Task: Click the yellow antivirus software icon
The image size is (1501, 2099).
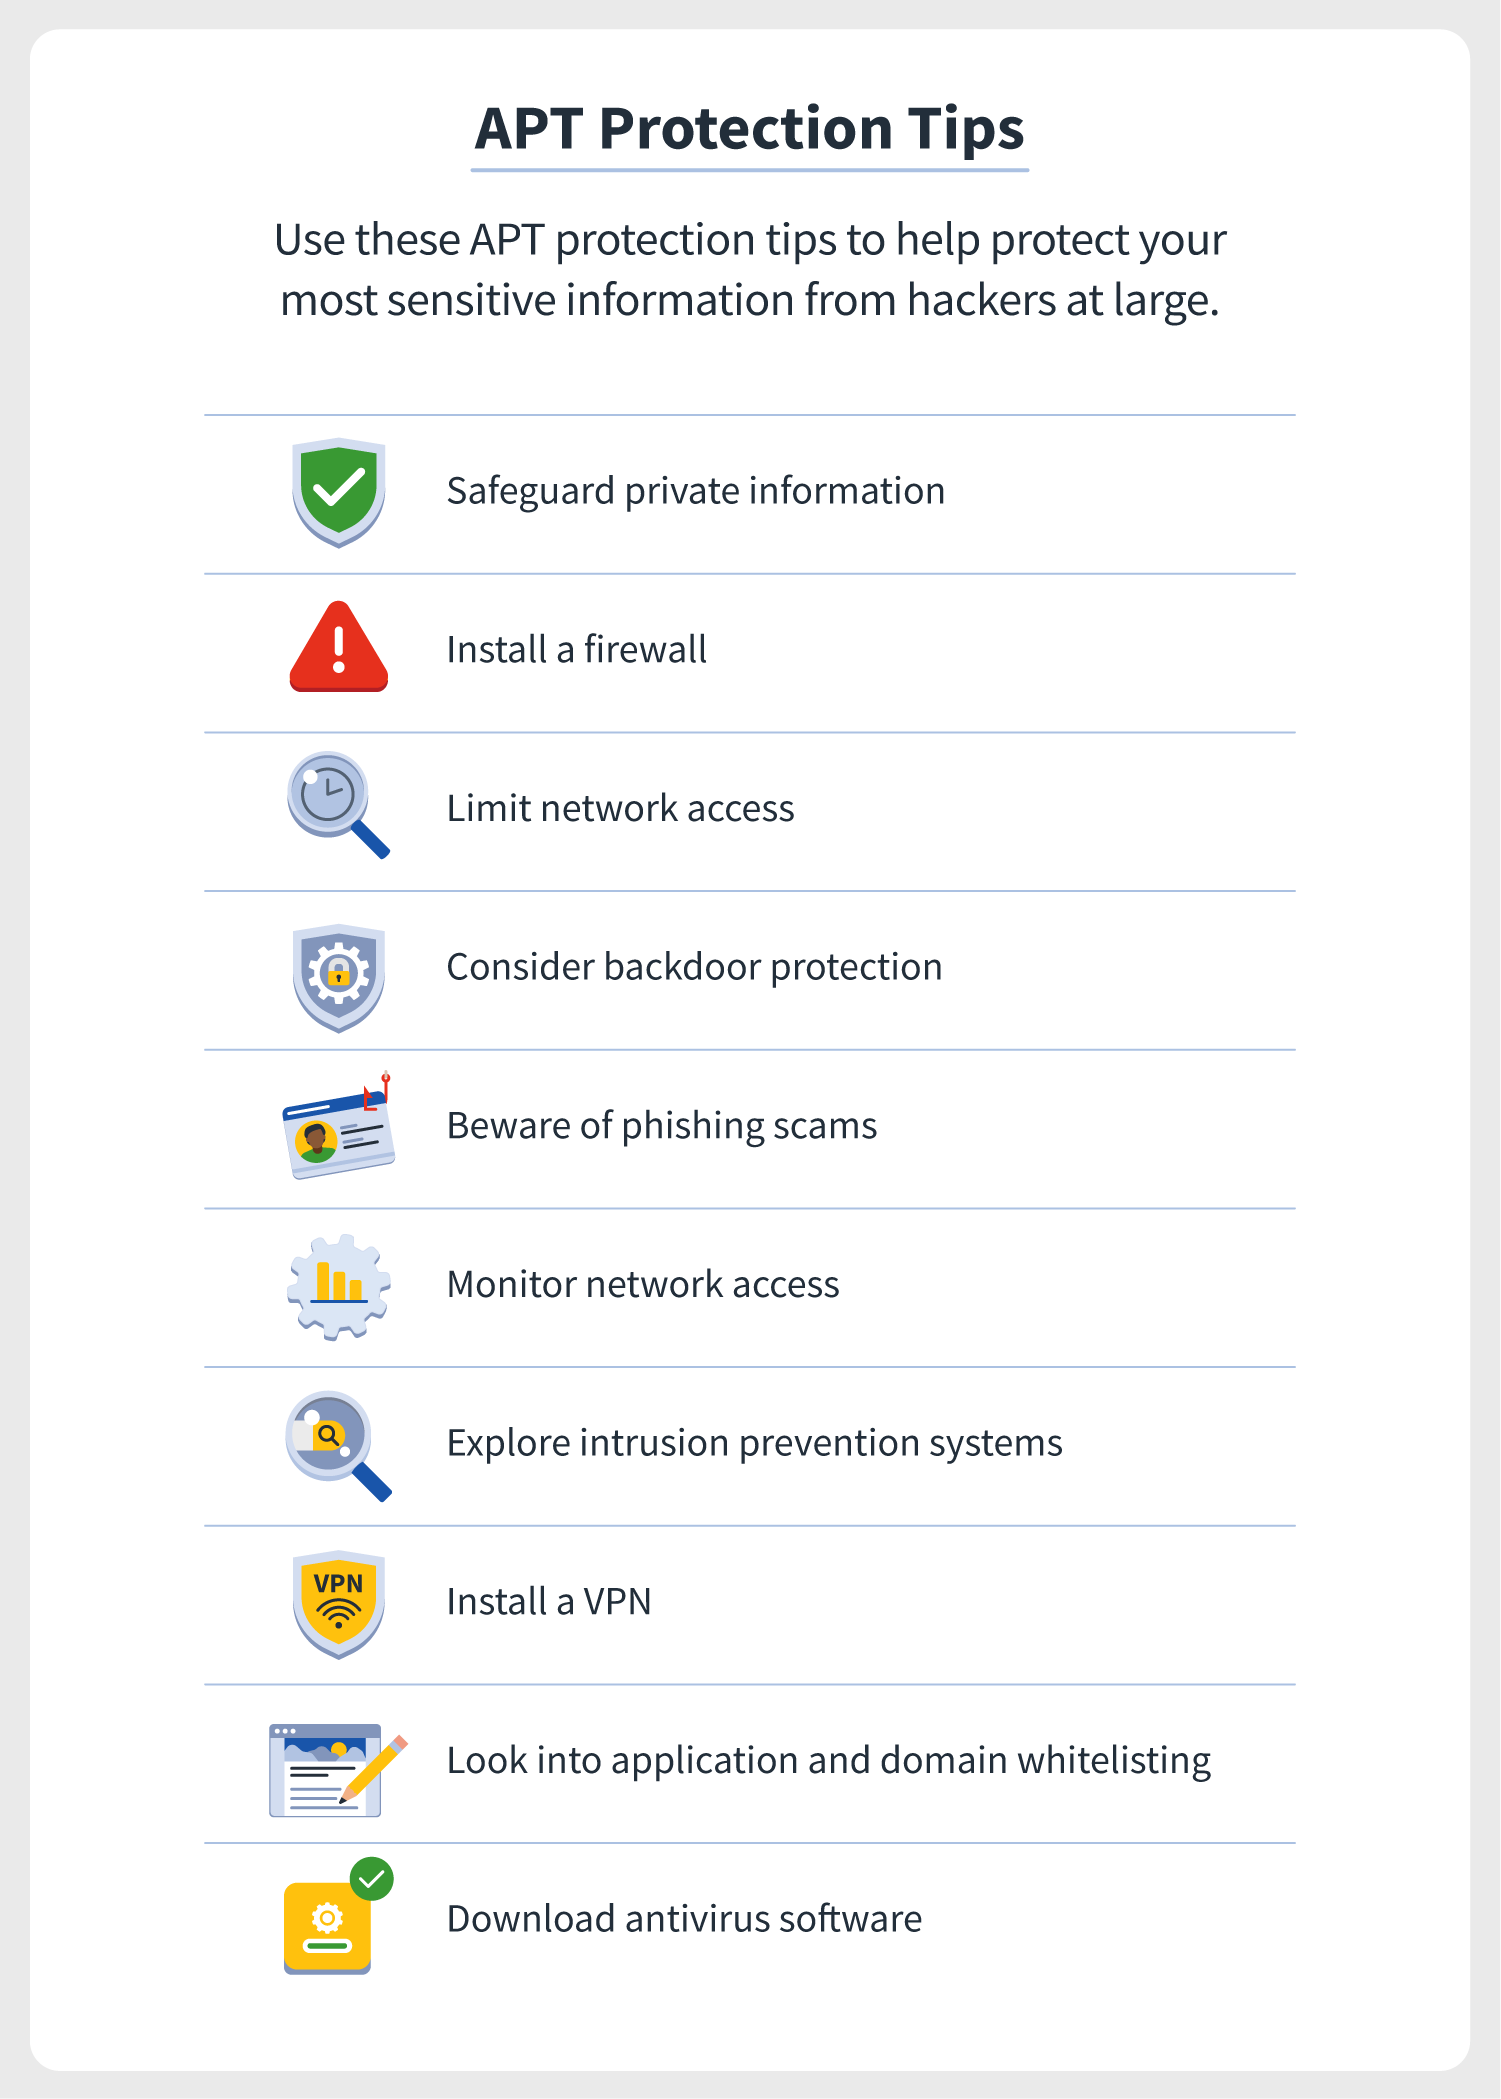Action: click(x=338, y=1916)
